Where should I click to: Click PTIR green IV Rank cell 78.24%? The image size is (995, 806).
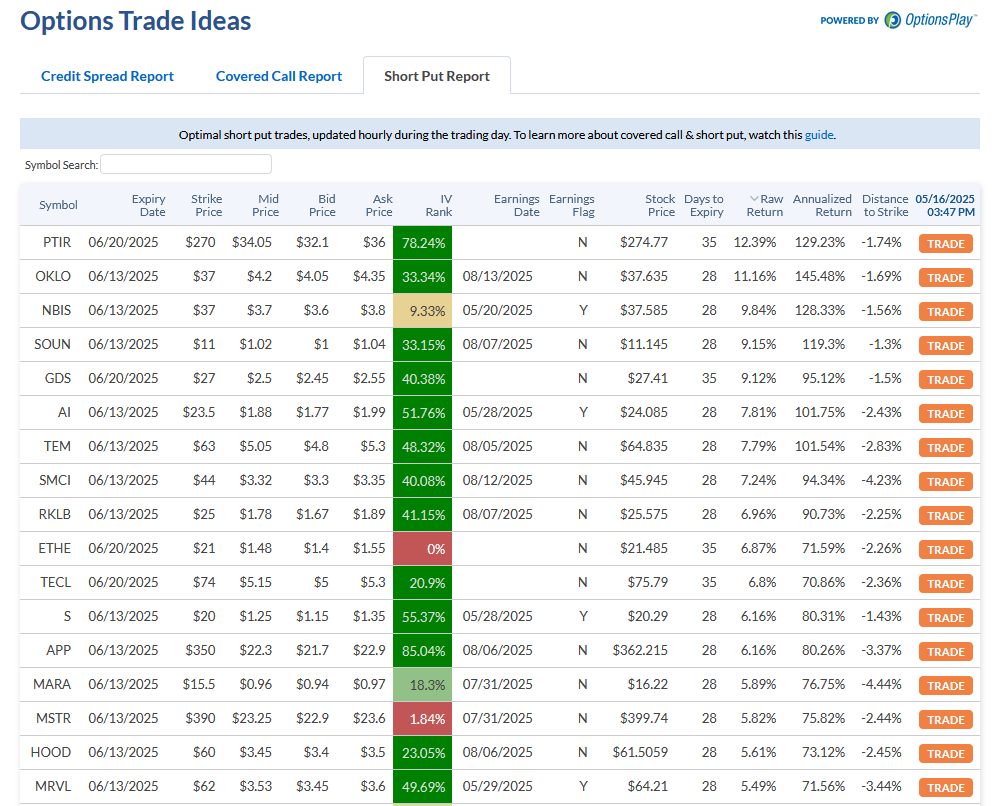pos(423,242)
